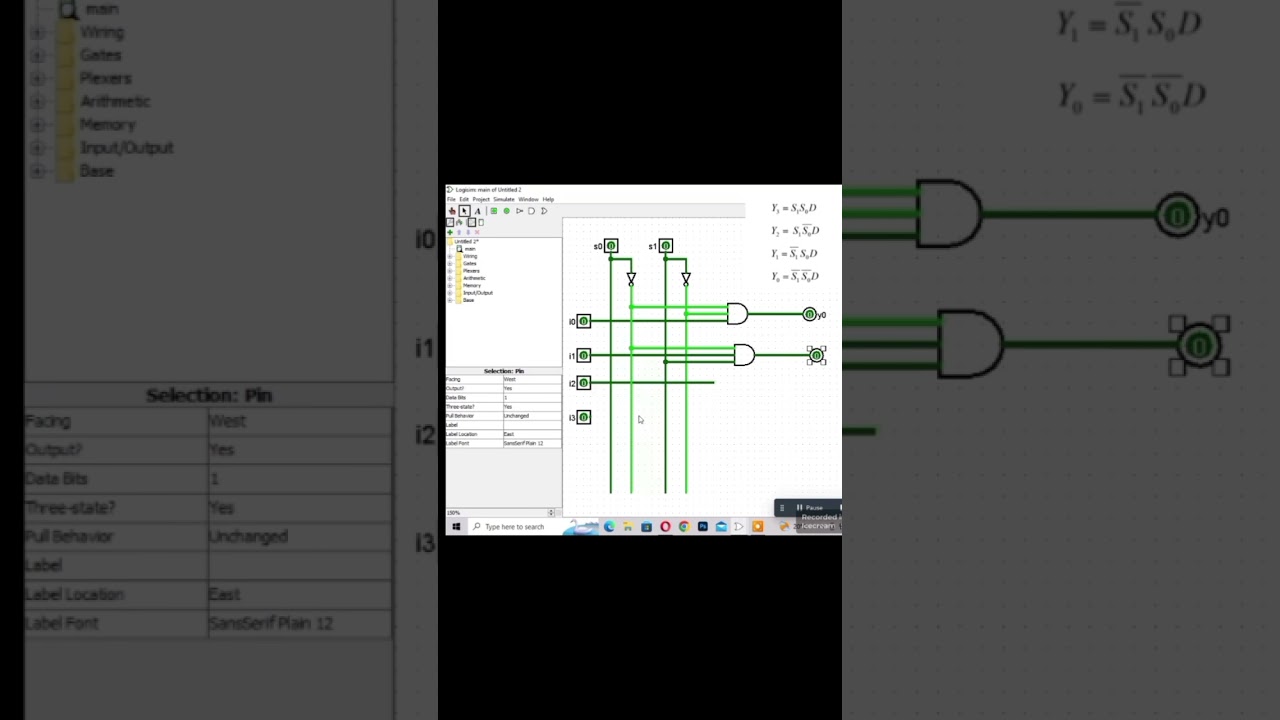The height and width of the screenshot is (720, 1280).
Task: Expand the Gates library folder
Action: tap(450, 263)
